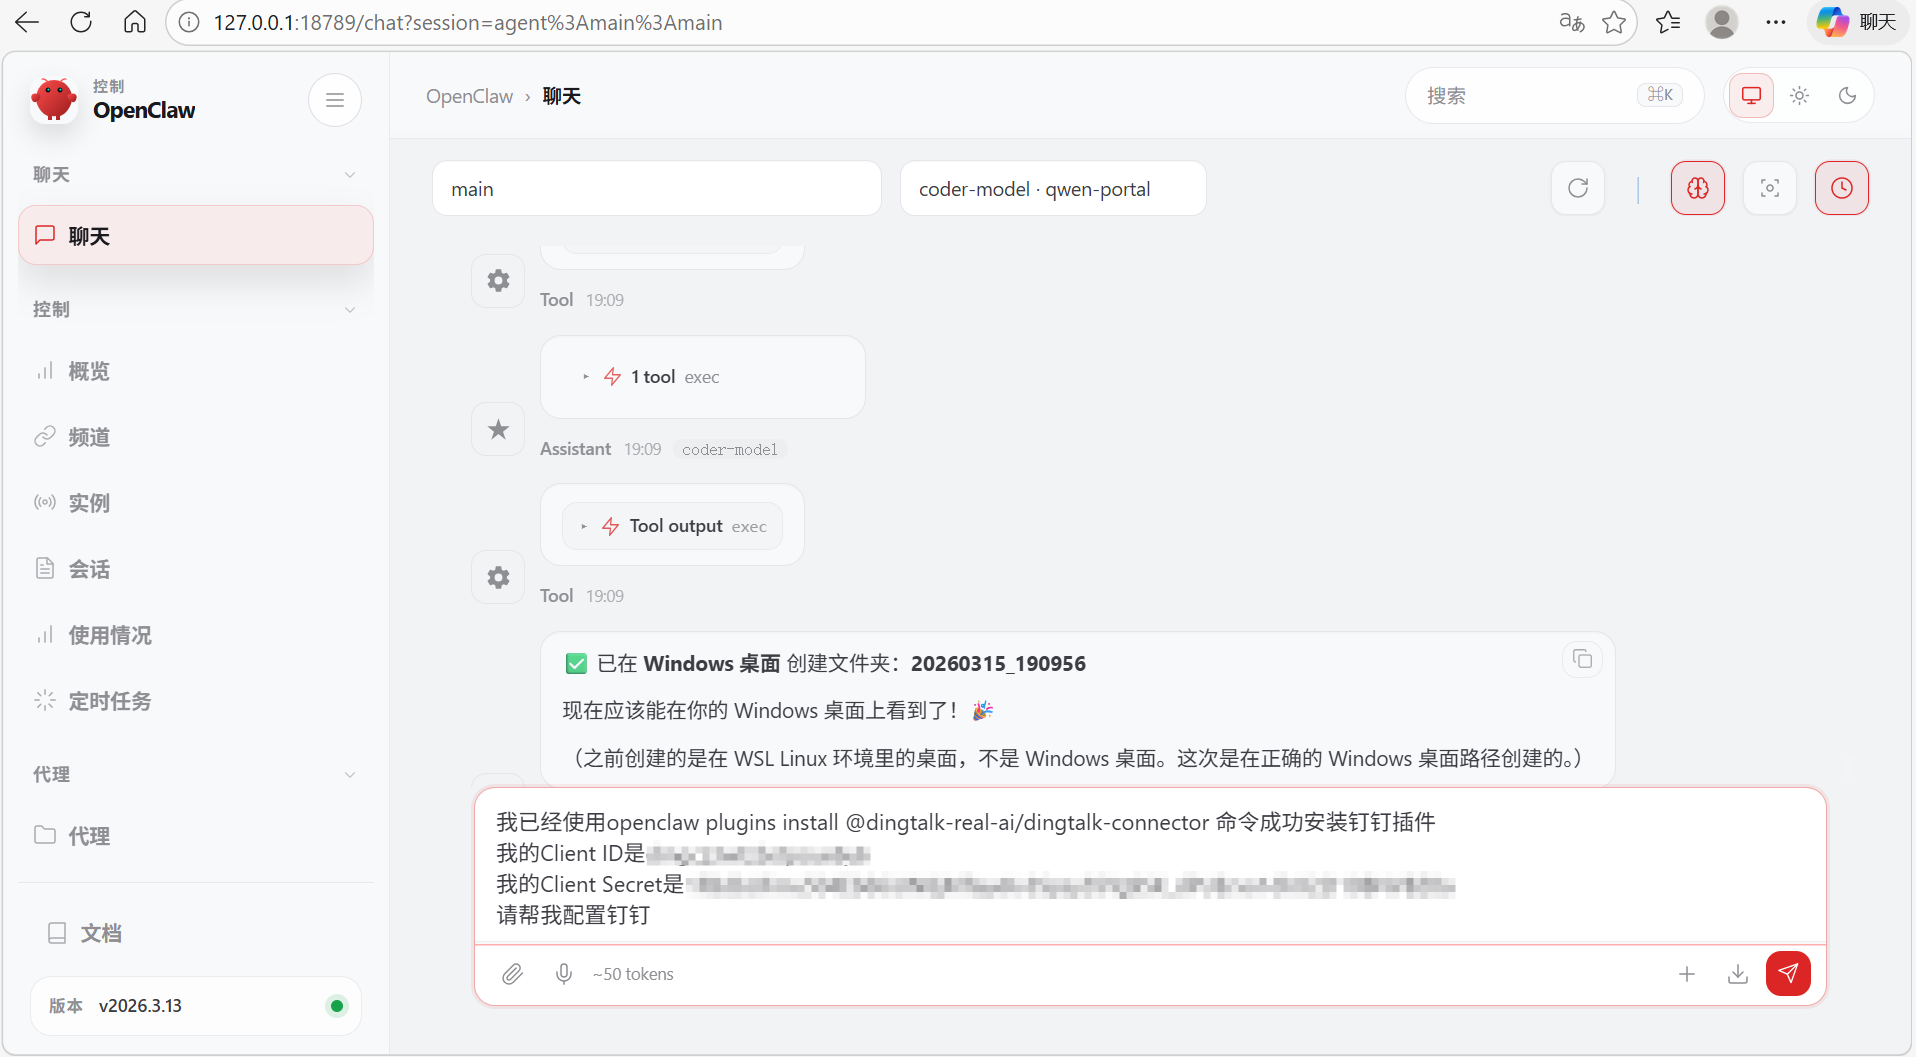The image size is (1916, 1057).
Task: Click the star avatar beside Assistant message
Action: (498, 430)
